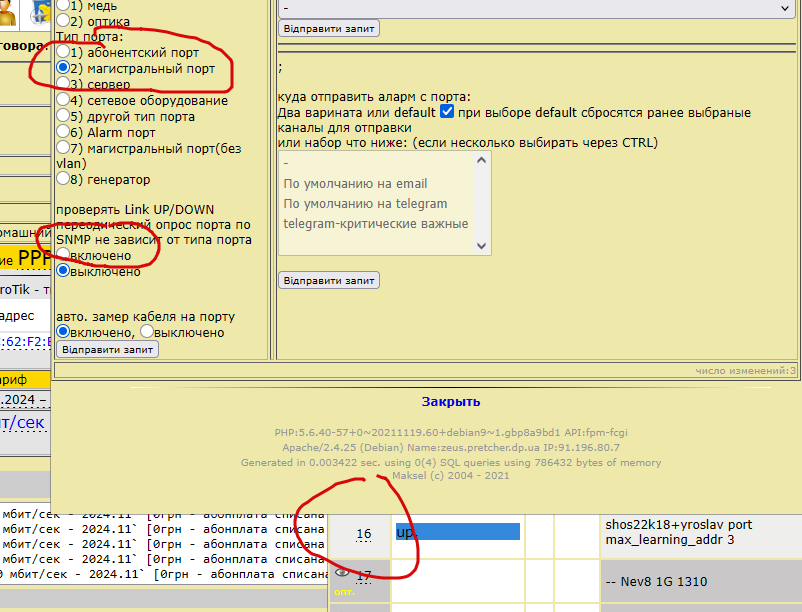Screen dimensions: 802x612
Task: Click 'Відправити запит' under top dropdown
Action: click(x=329, y=29)
